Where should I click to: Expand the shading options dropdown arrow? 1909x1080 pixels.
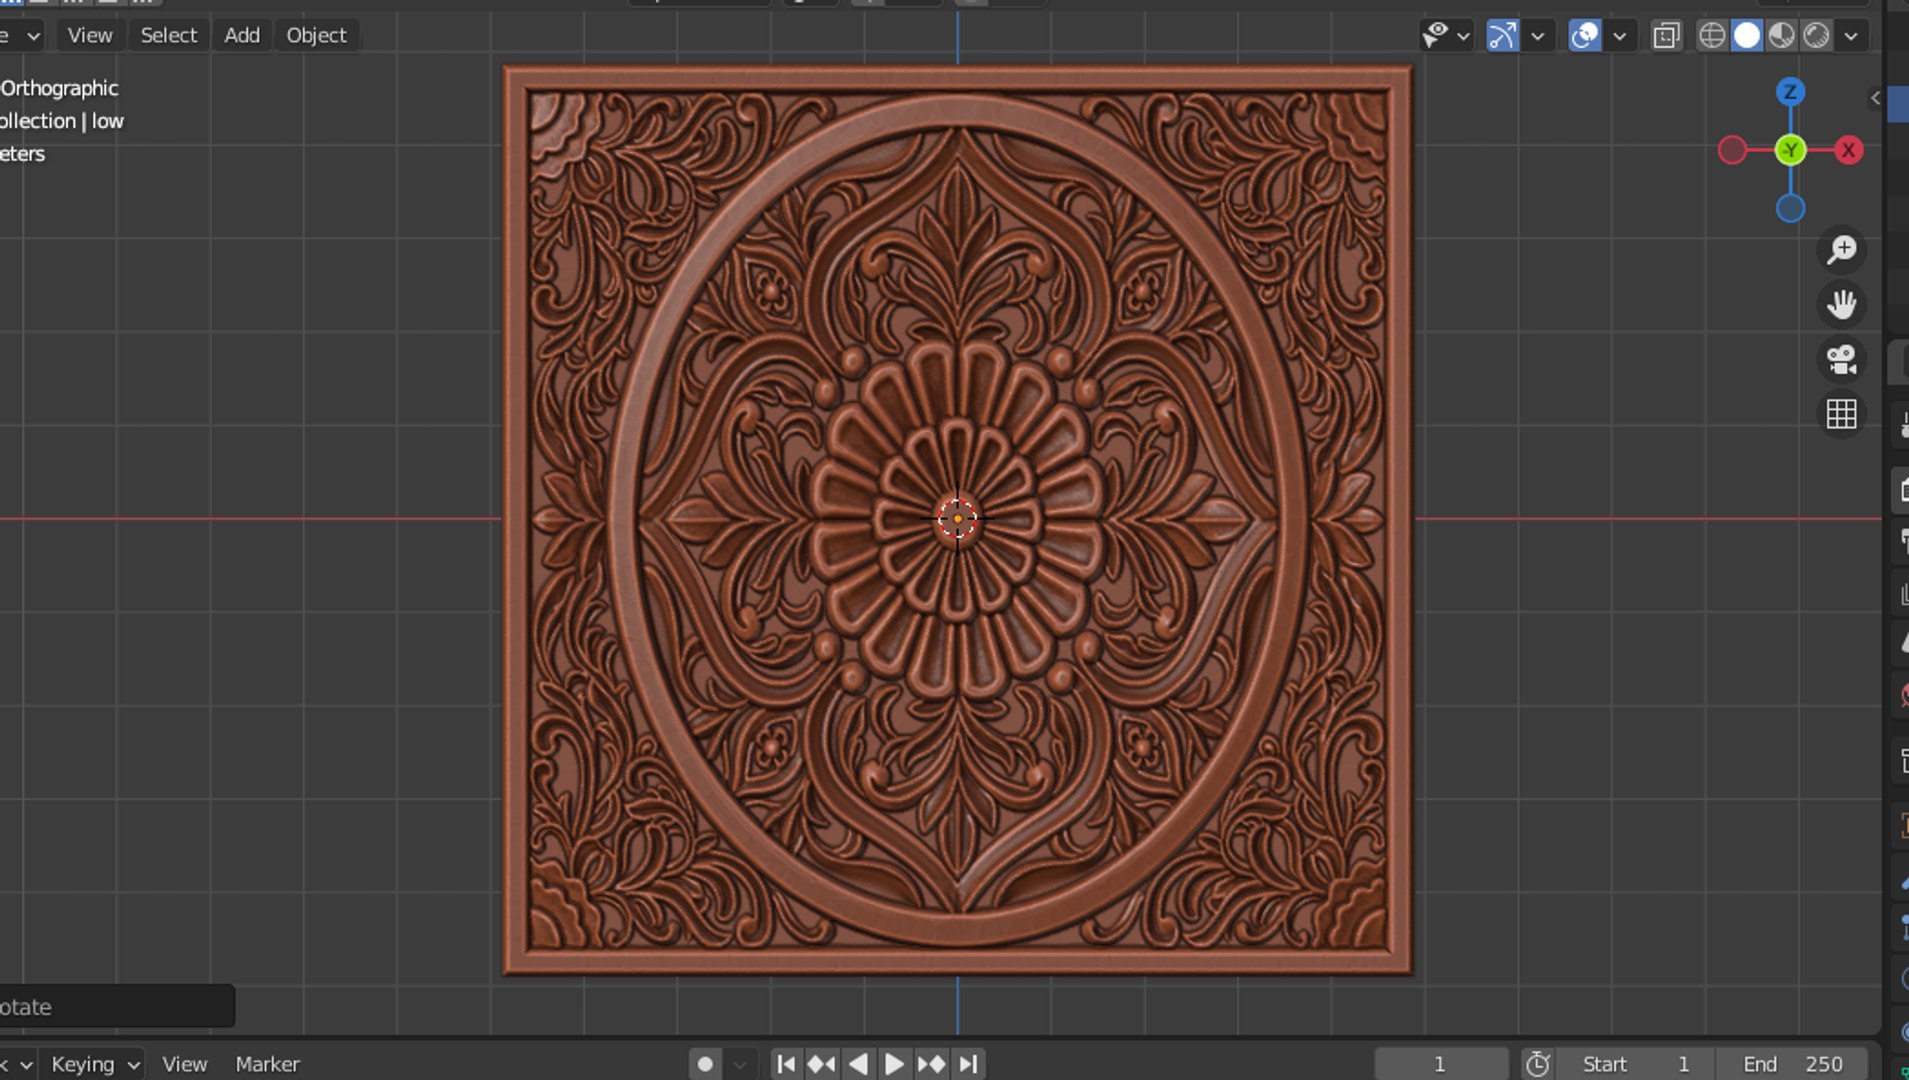point(1851,36)
